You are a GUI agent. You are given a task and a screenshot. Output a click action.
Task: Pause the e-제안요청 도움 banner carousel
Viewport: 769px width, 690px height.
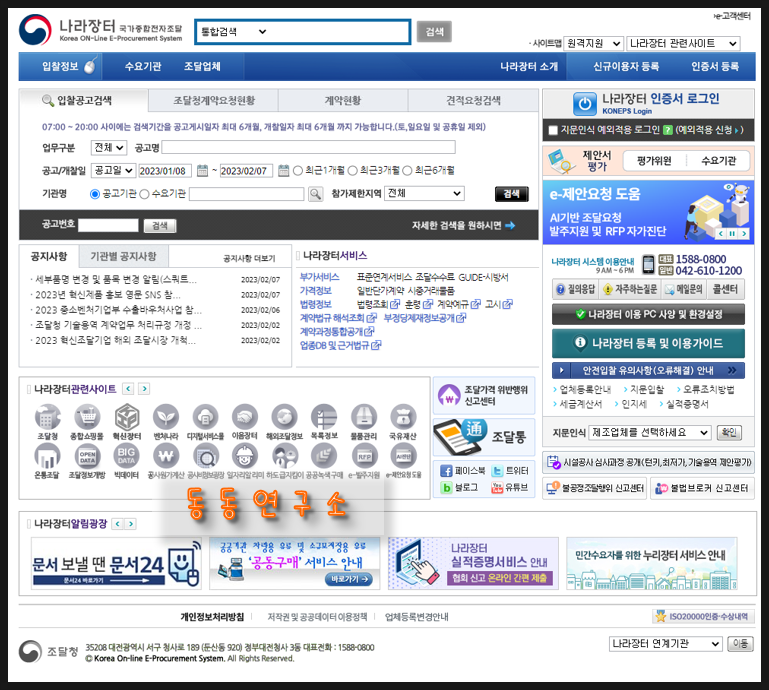pyautogui.click(x=732, y=233)
